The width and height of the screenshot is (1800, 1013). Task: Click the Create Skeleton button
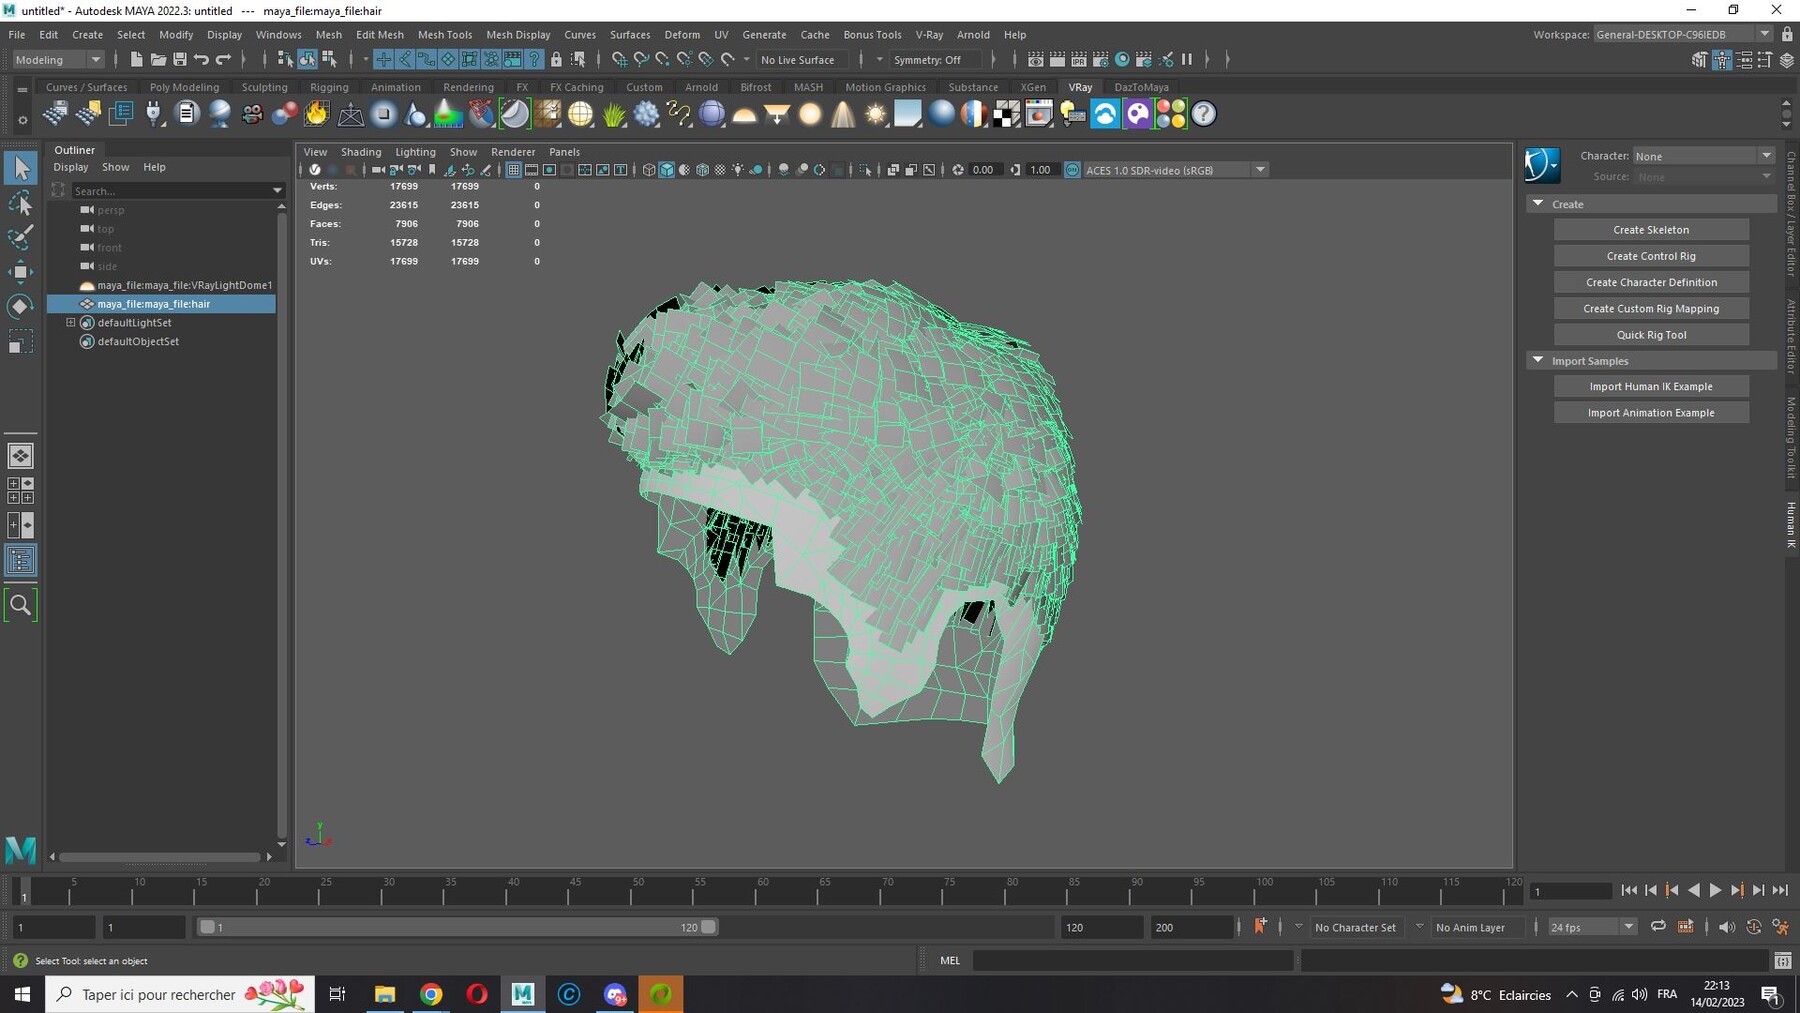1651,230
